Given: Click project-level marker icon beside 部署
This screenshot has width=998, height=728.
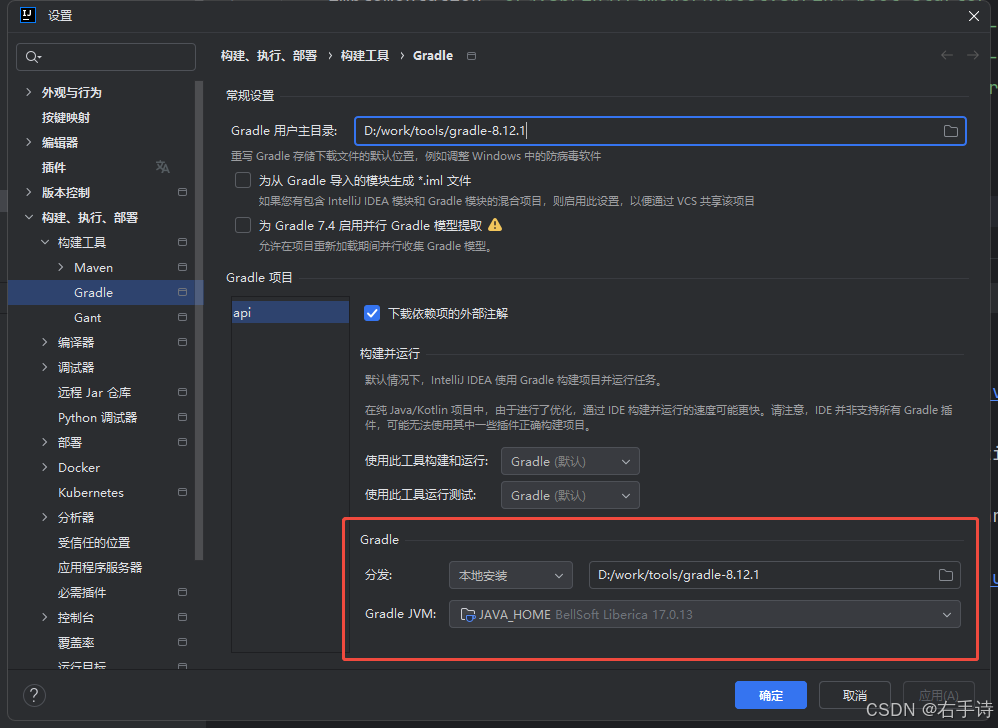Looking at the screenshot, I should coord(183,442).
